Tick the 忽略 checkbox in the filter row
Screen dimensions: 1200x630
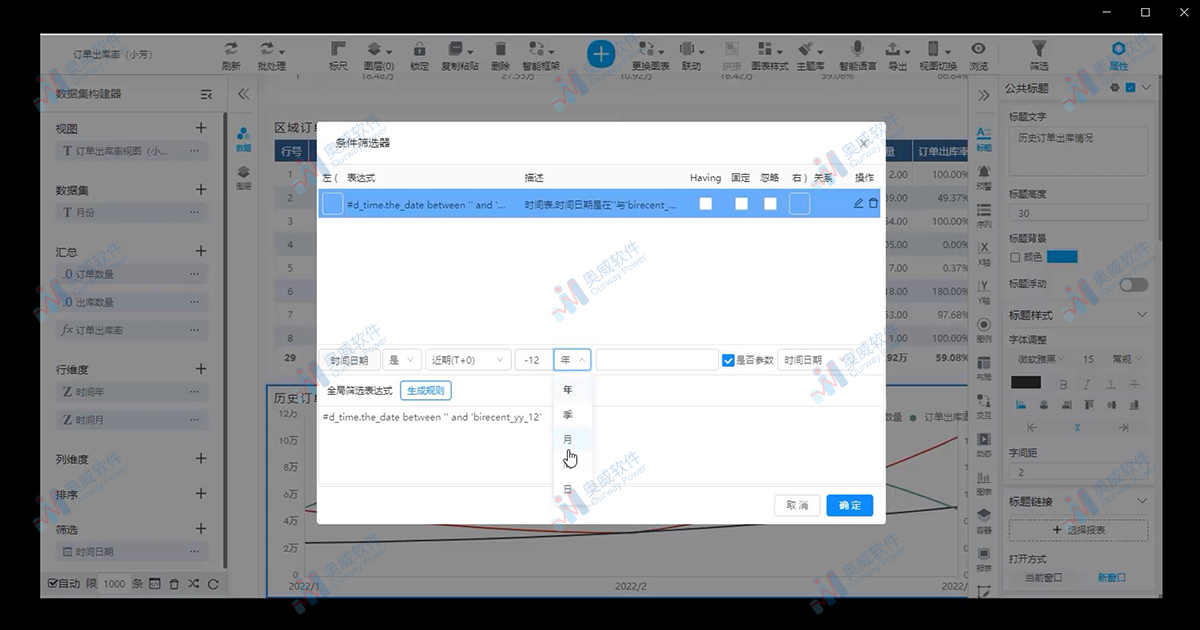(x=769, y=203)
